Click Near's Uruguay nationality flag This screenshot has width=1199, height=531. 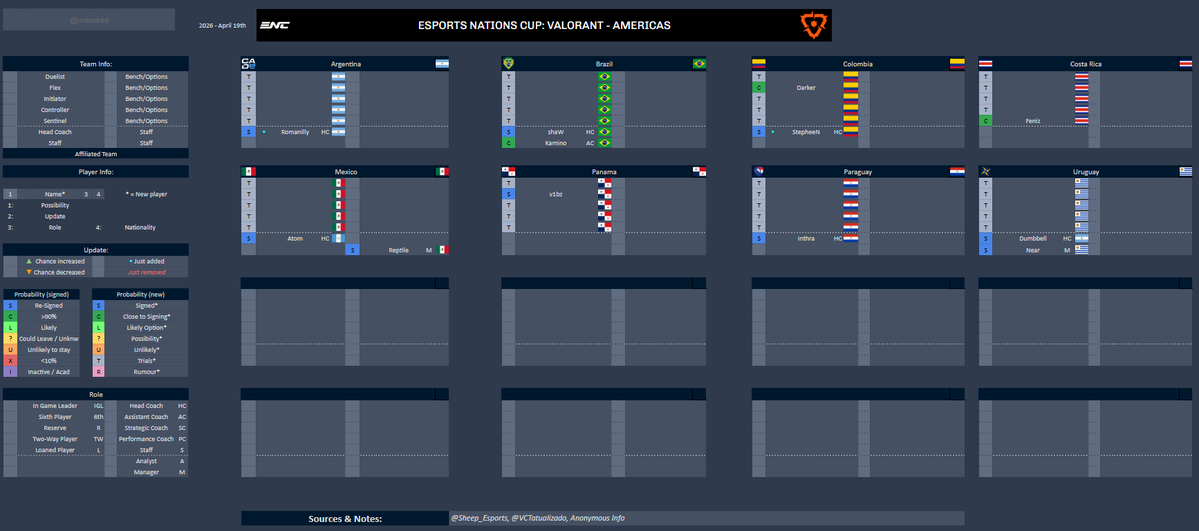pos(1081,250)
